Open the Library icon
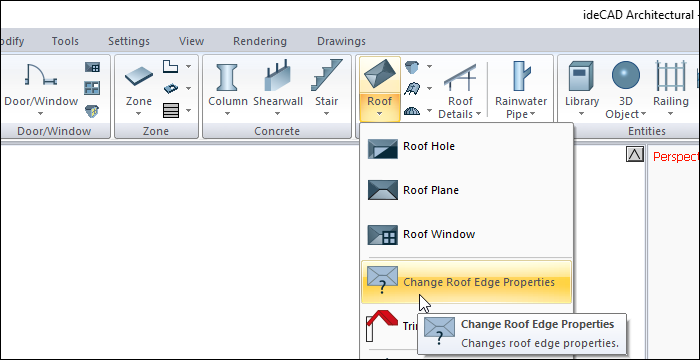 point(581,76)
